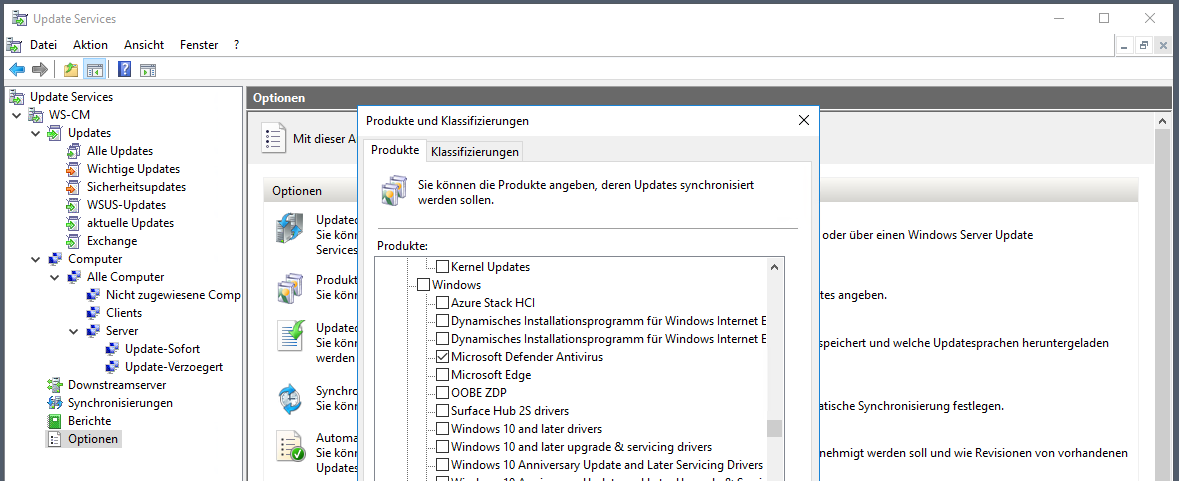
Task: Collapse the Alle Computer tree node
Action: click(x=54, y=277)
